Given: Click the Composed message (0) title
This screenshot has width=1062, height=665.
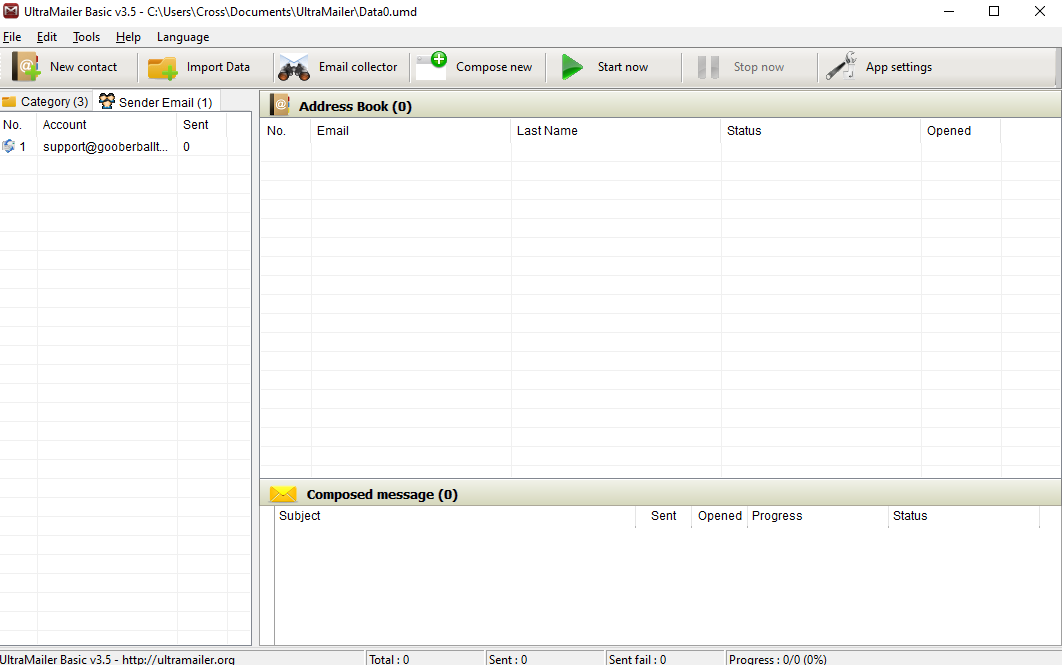Looking at the screenshot, I should [382, 494].
